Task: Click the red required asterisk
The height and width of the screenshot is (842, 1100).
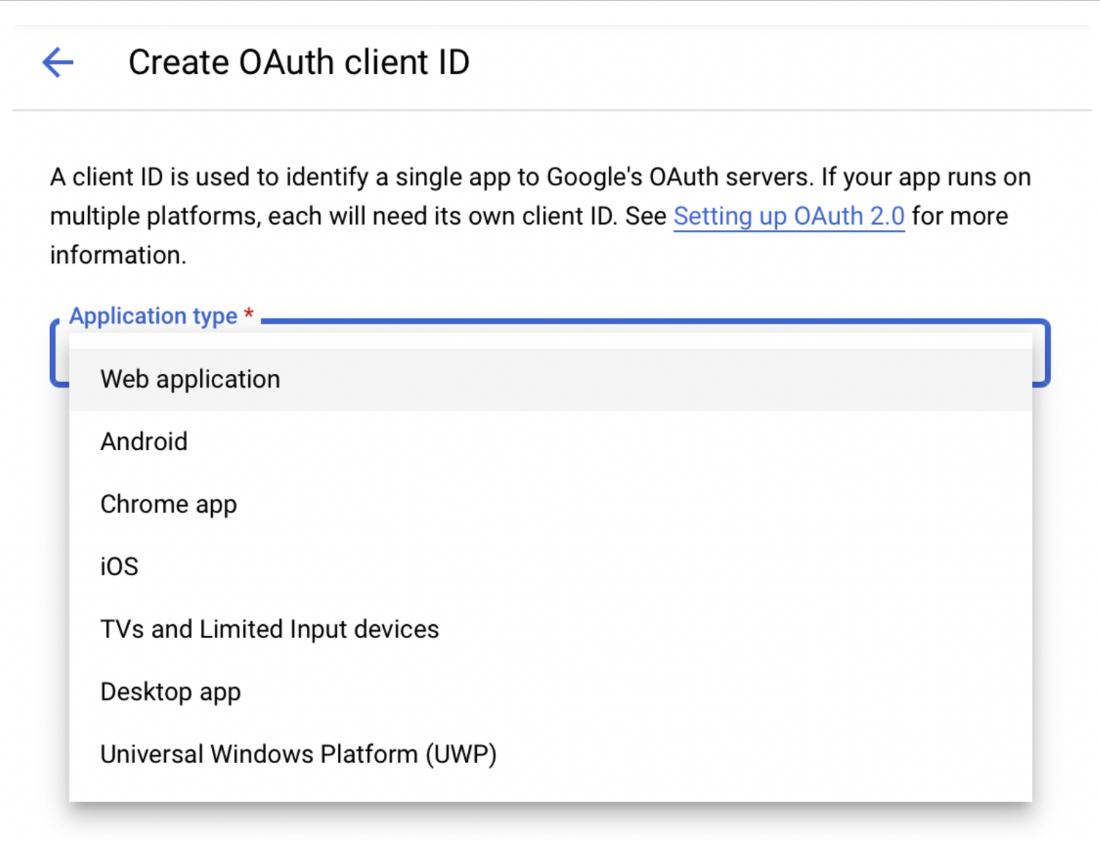Action: [x=249, y=317]
